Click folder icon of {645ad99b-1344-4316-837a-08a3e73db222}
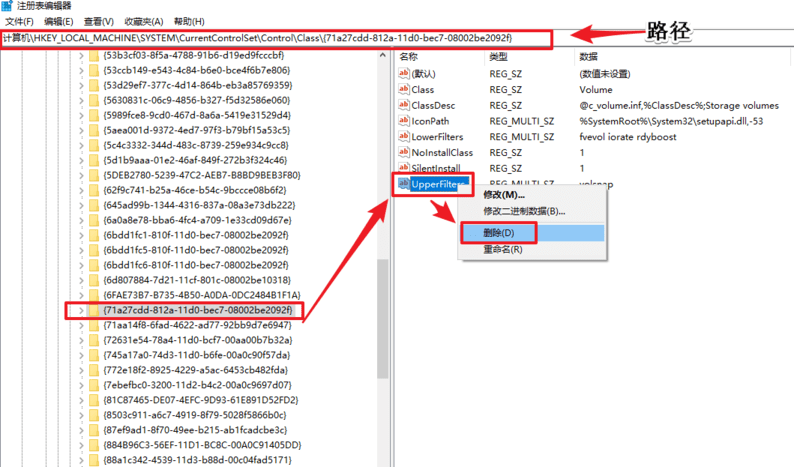Image resolution: width=794 pixels, height=467 pixels. [x=94, y=205]
